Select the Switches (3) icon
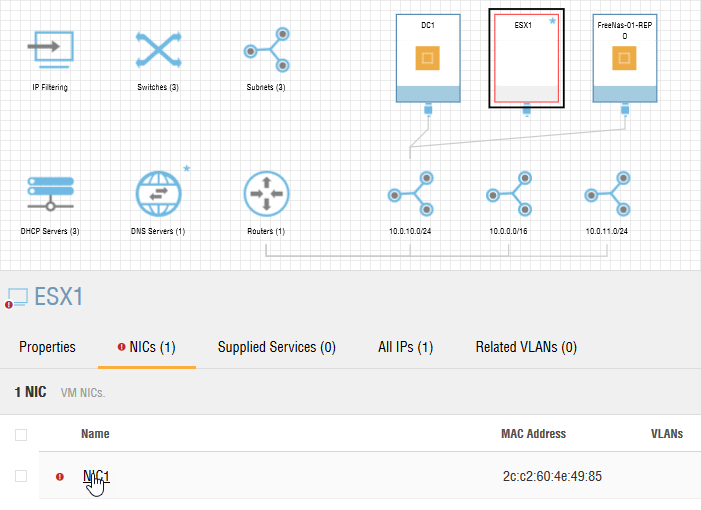The height and width of the screenshot is (510, 701). click(158, 50)
